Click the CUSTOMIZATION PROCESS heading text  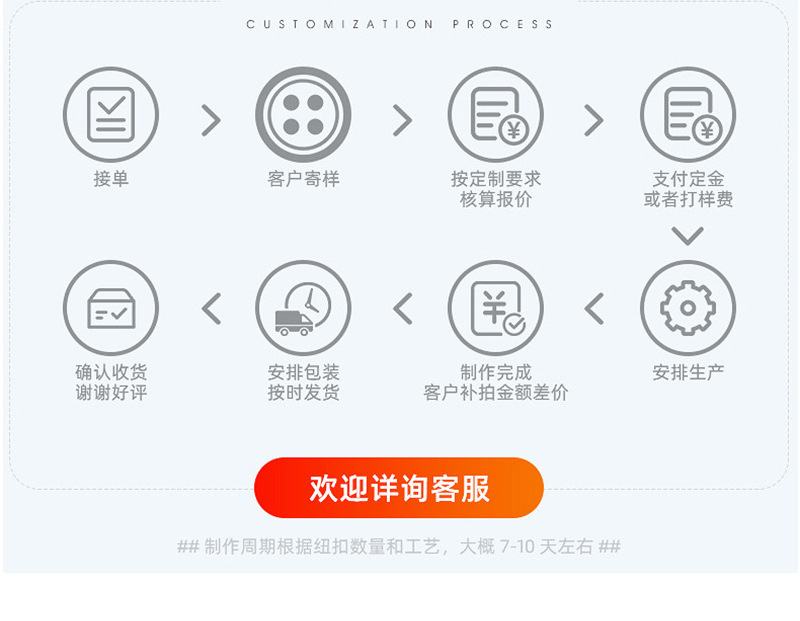[x=399, y=24]
